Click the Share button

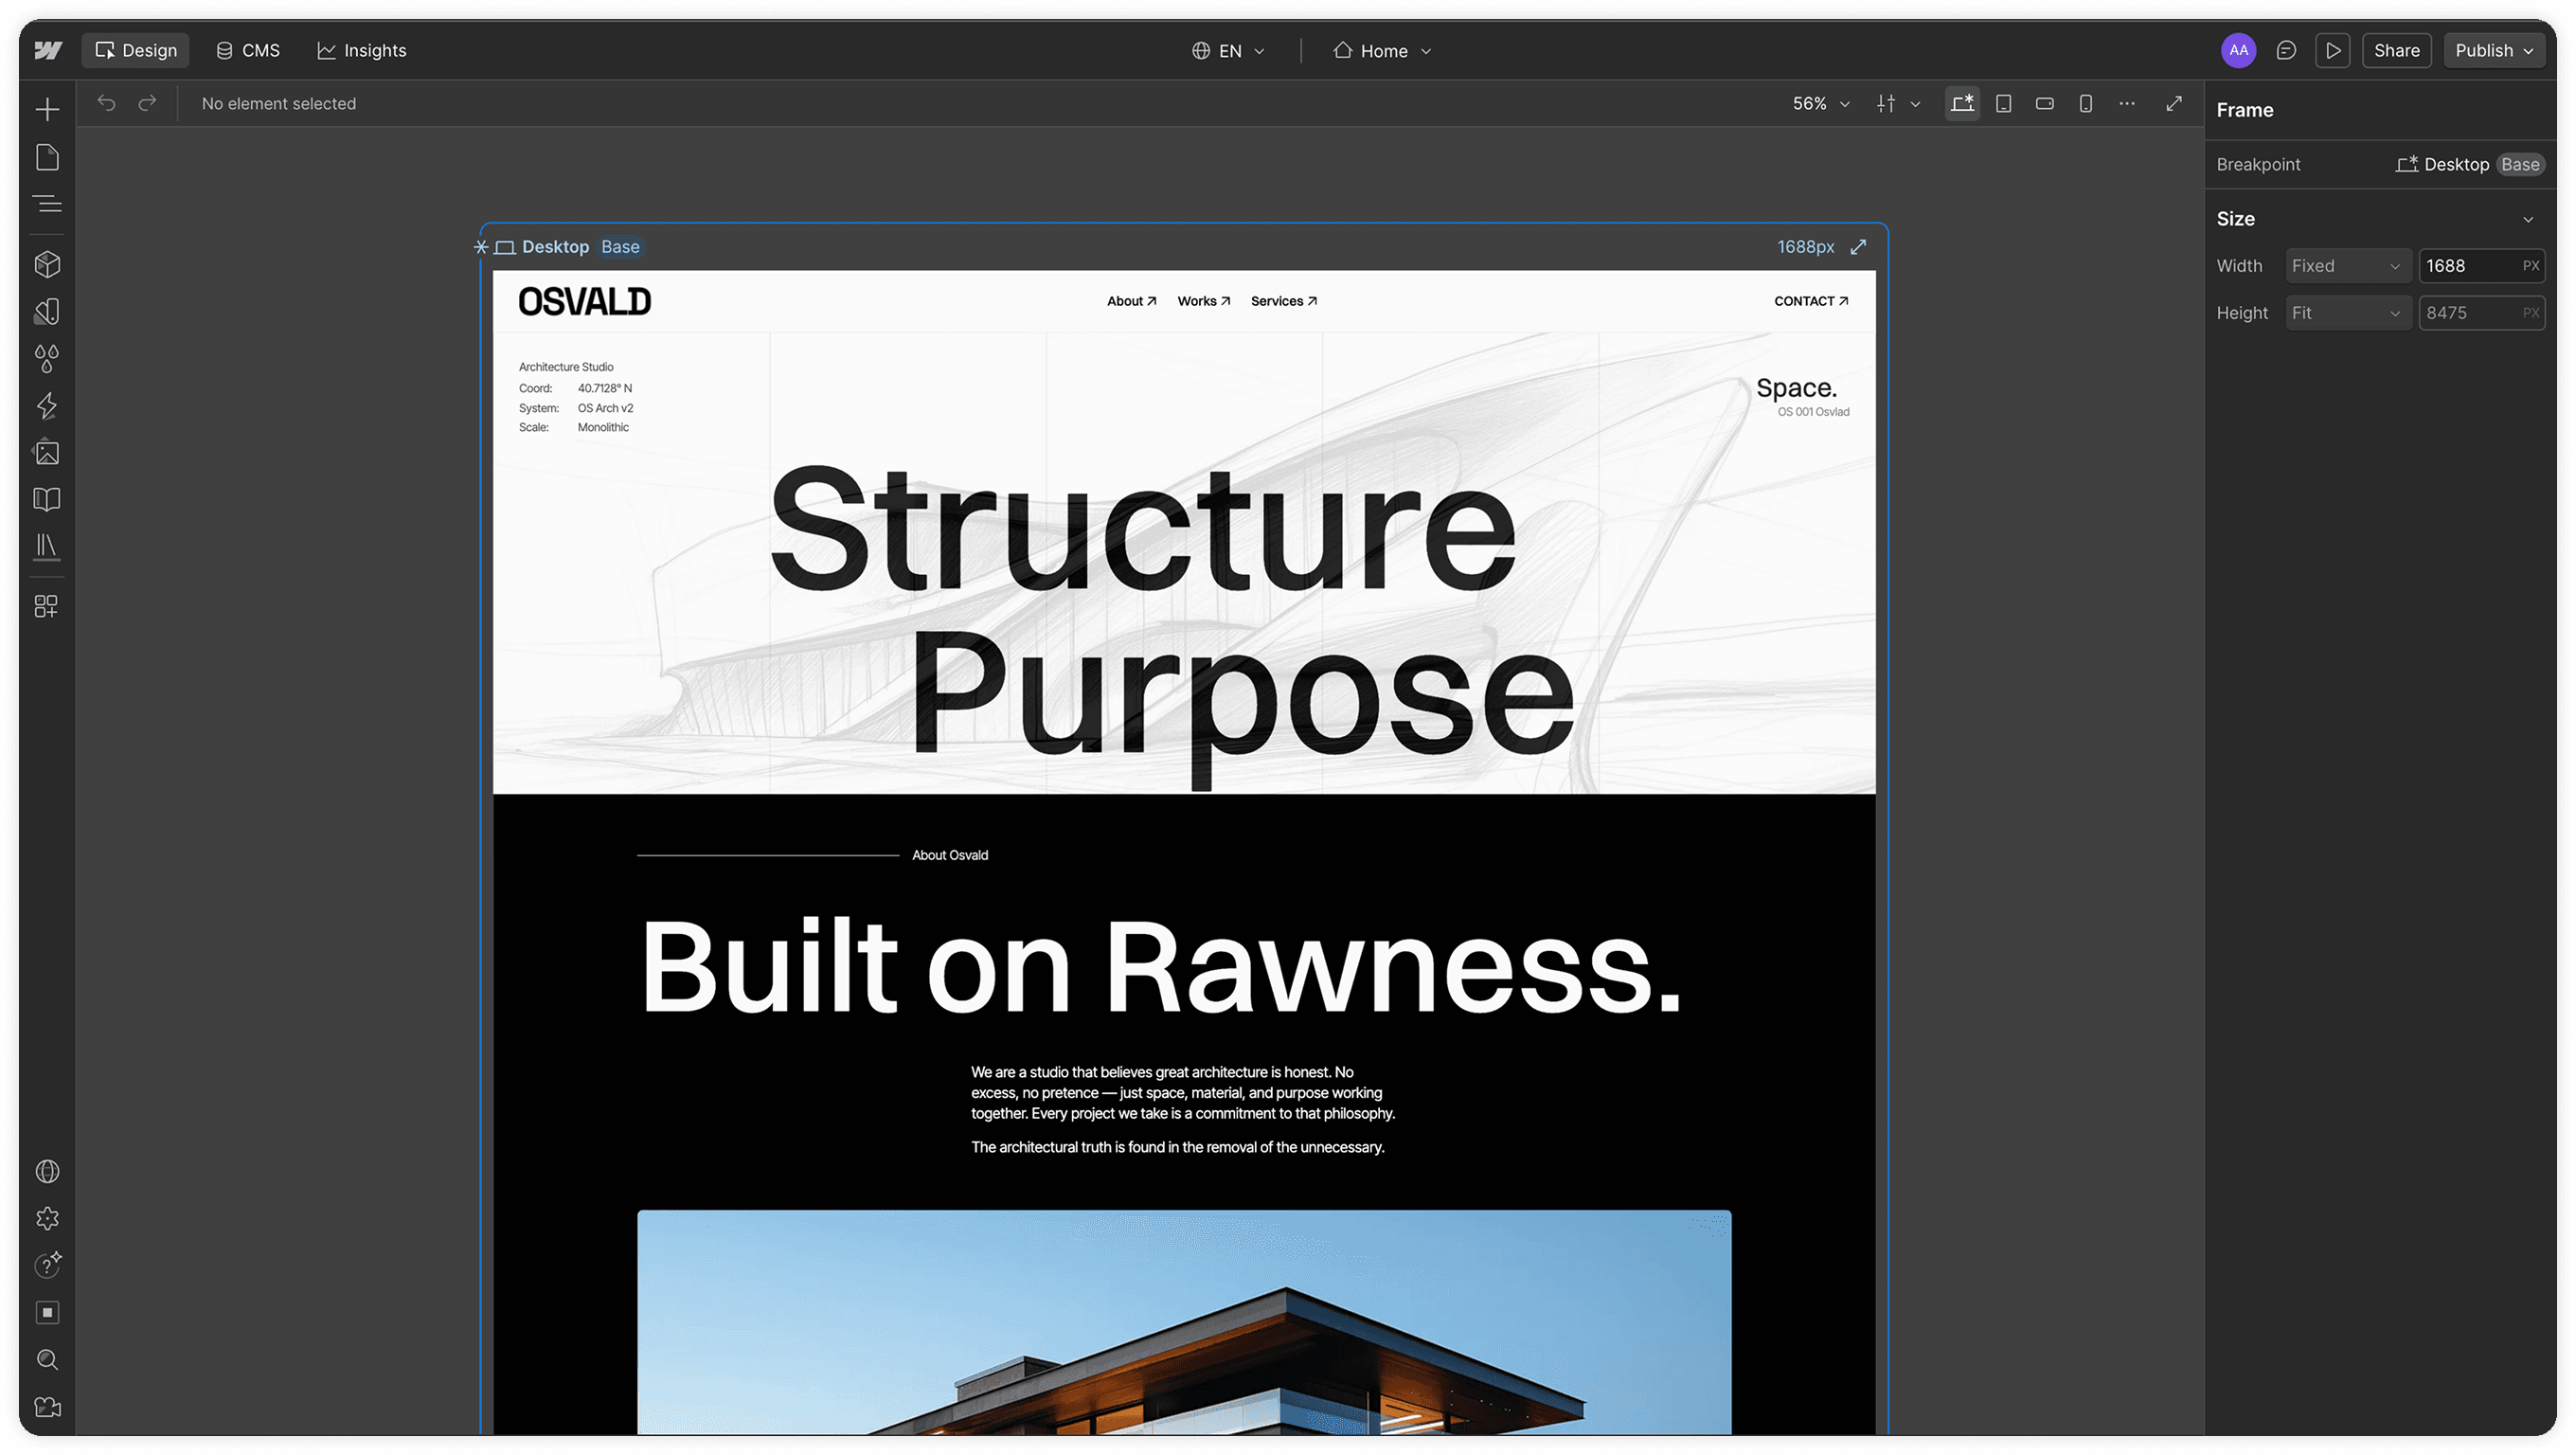[x=2396, y=50]
